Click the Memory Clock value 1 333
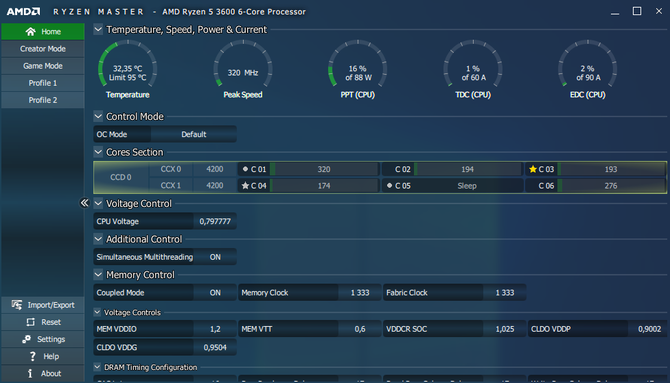 [x=360, y=293]
